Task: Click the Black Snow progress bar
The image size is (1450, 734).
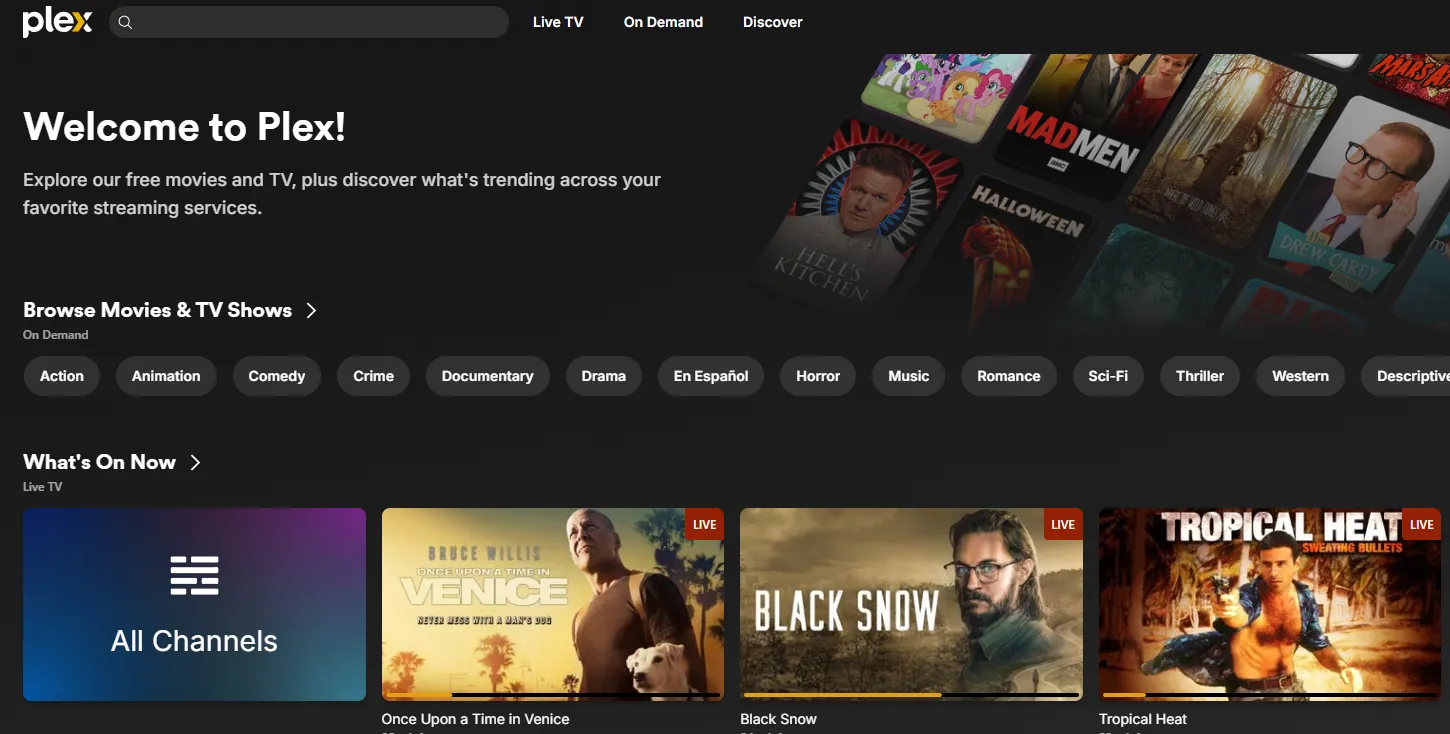Action: [x=911, y=694]
